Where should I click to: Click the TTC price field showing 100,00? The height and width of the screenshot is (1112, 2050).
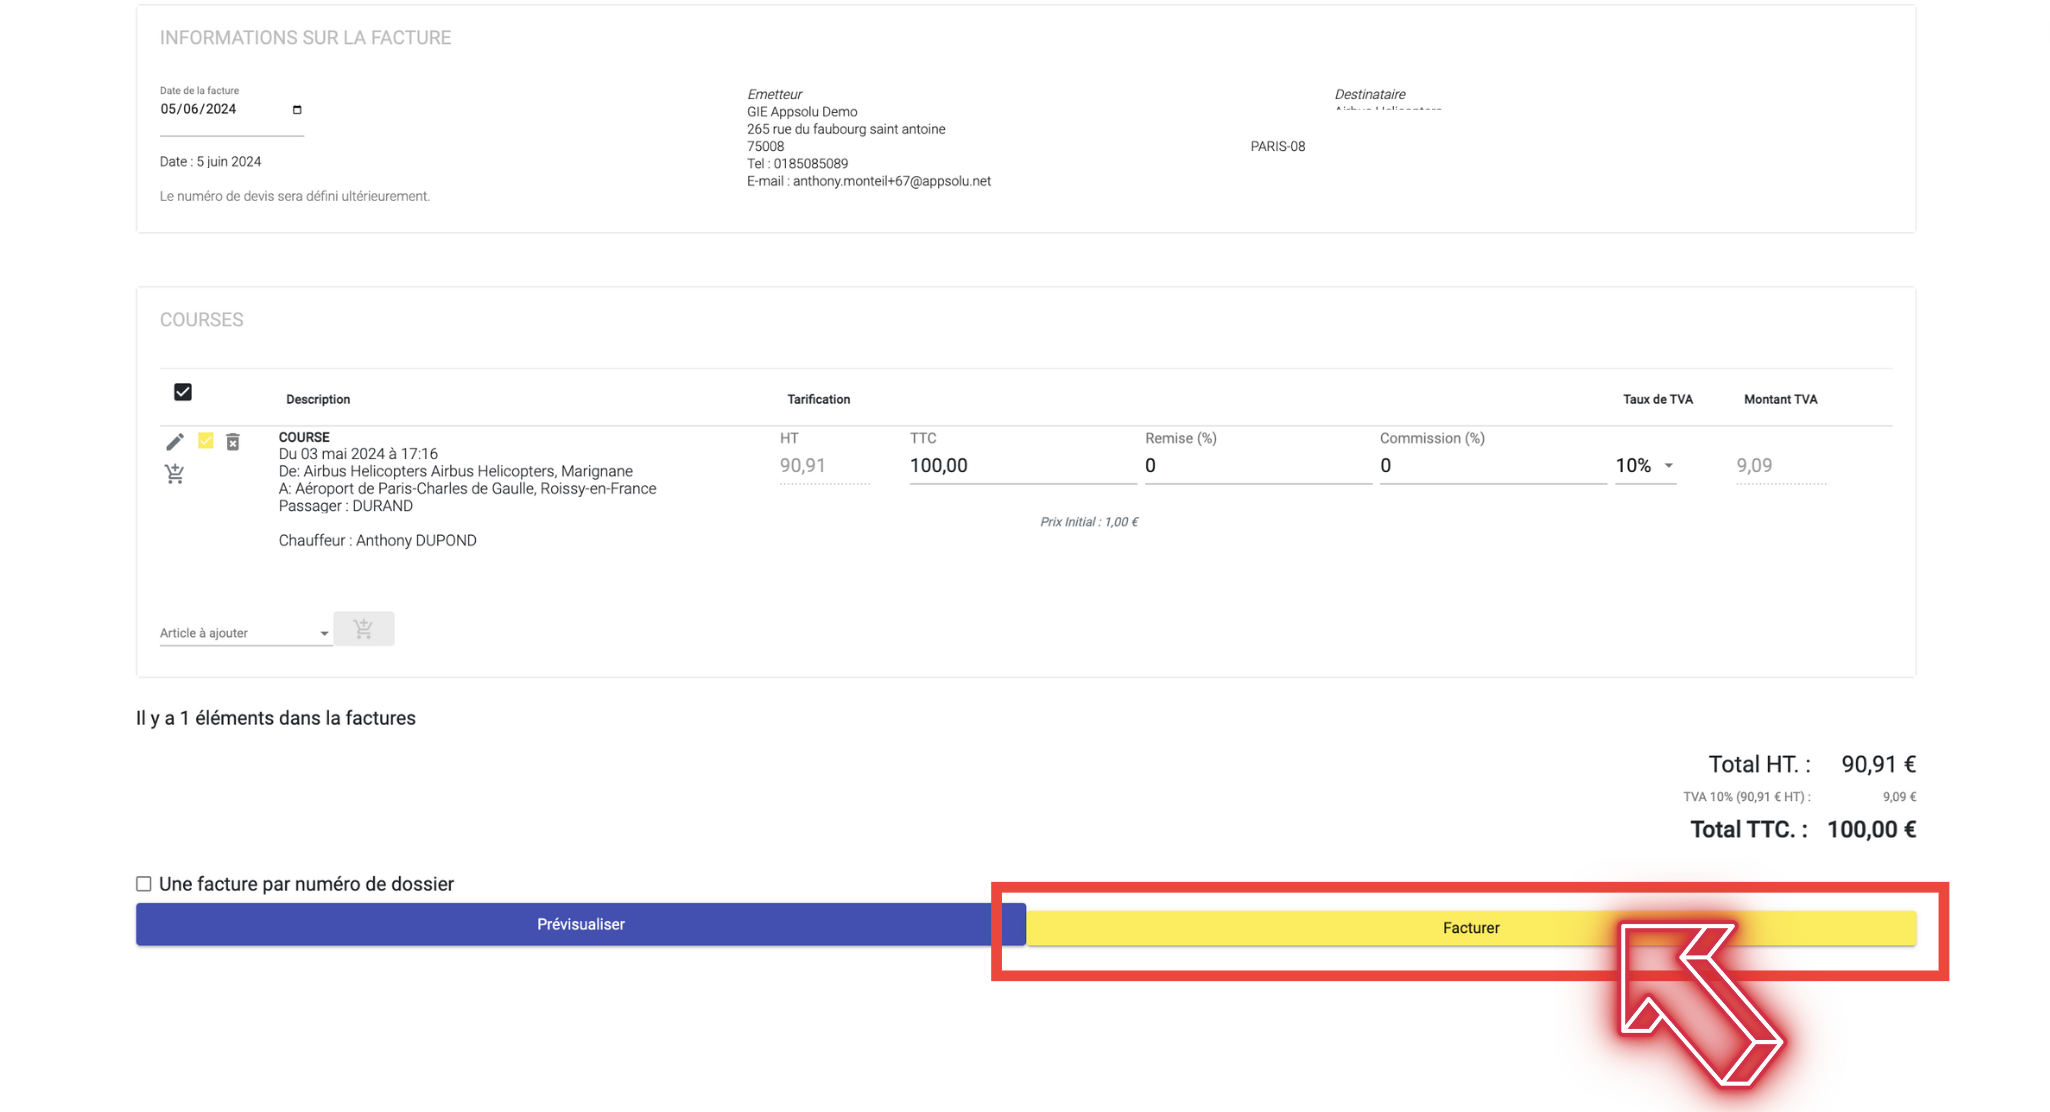pos(1022,466)
